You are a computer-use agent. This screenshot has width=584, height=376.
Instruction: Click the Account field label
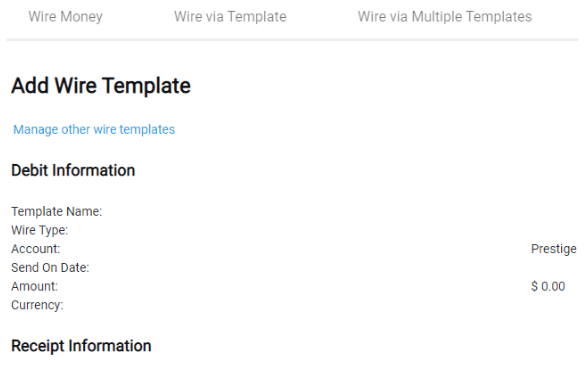[x=35, y=249]
